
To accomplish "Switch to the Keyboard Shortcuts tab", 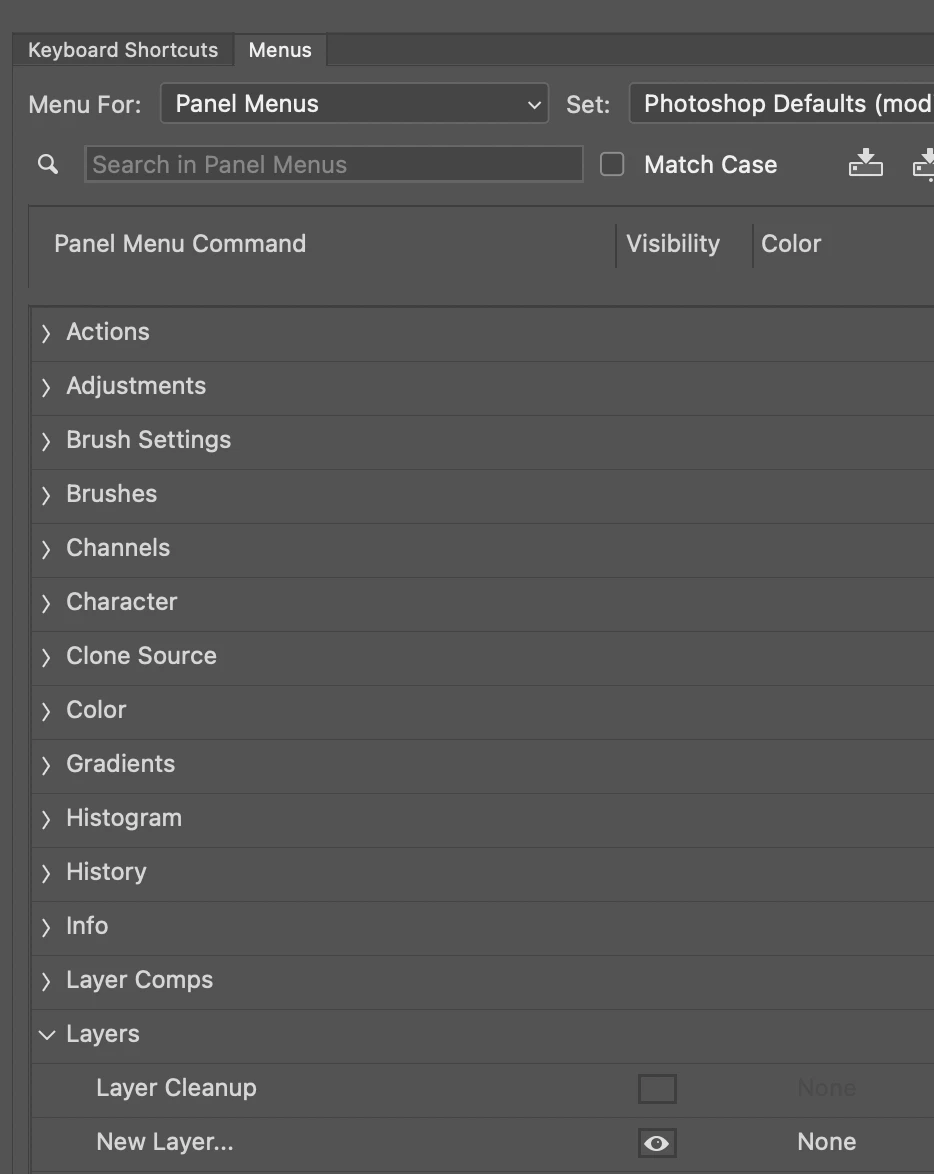I will pos(123,50).
